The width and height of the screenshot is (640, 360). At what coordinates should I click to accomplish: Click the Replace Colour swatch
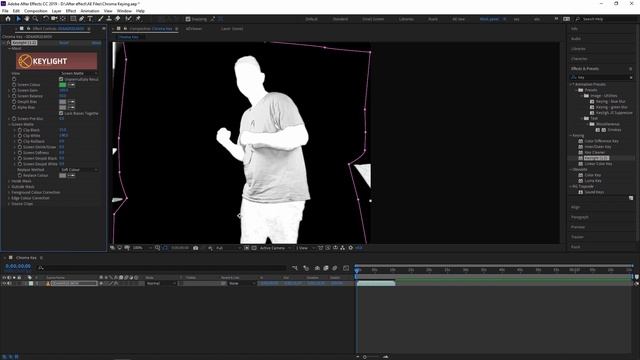[62, 175]
